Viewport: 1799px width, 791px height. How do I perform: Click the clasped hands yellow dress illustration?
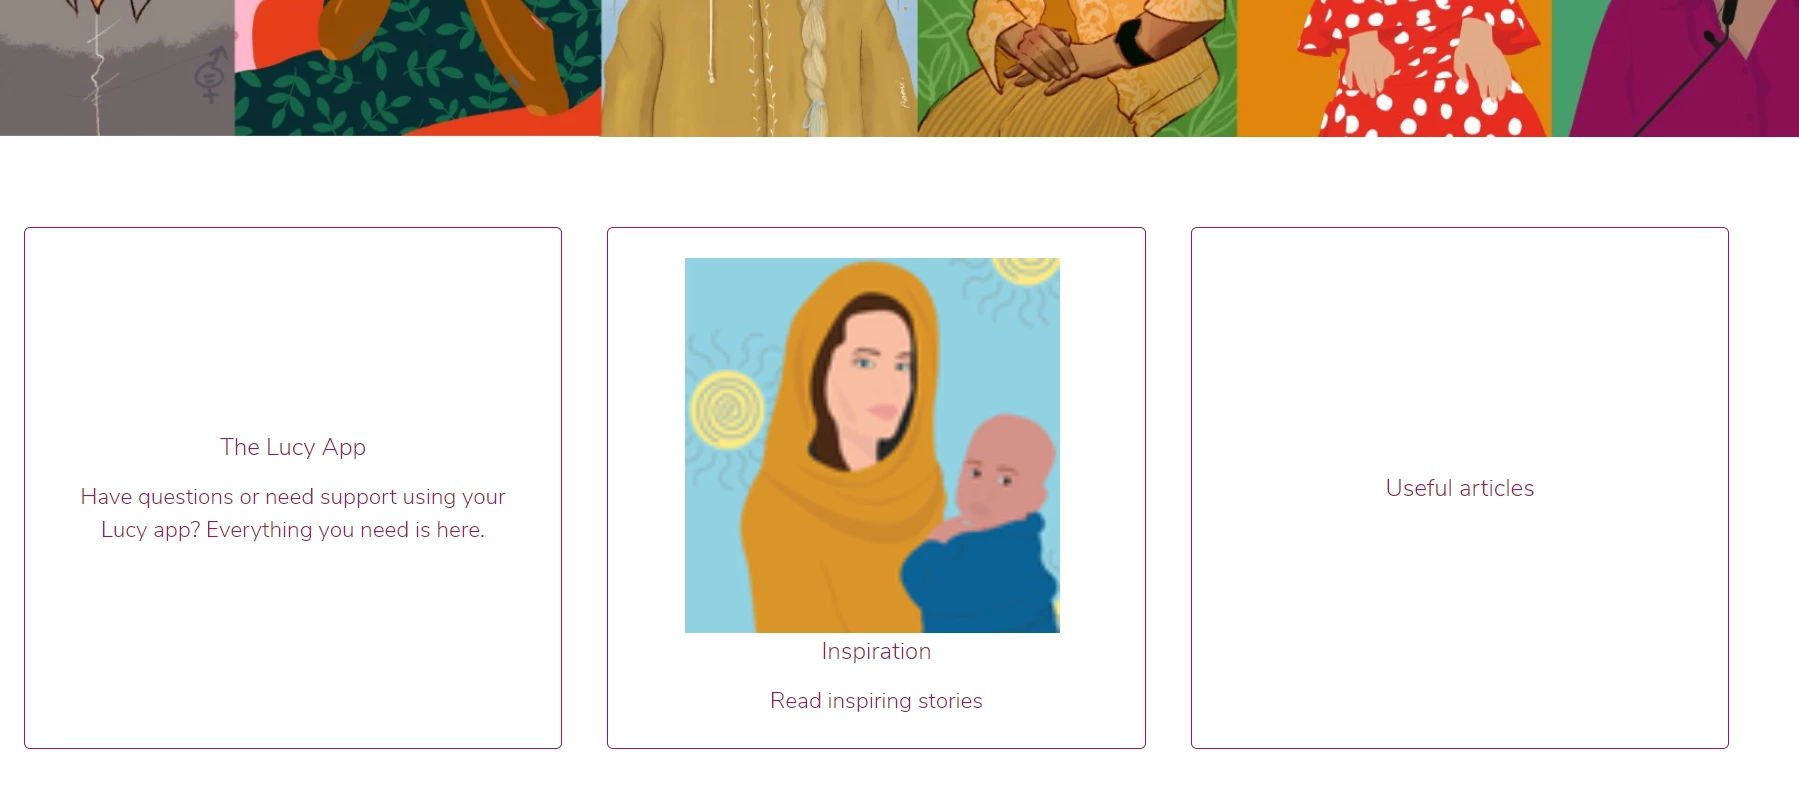[x=1077, y=68]
